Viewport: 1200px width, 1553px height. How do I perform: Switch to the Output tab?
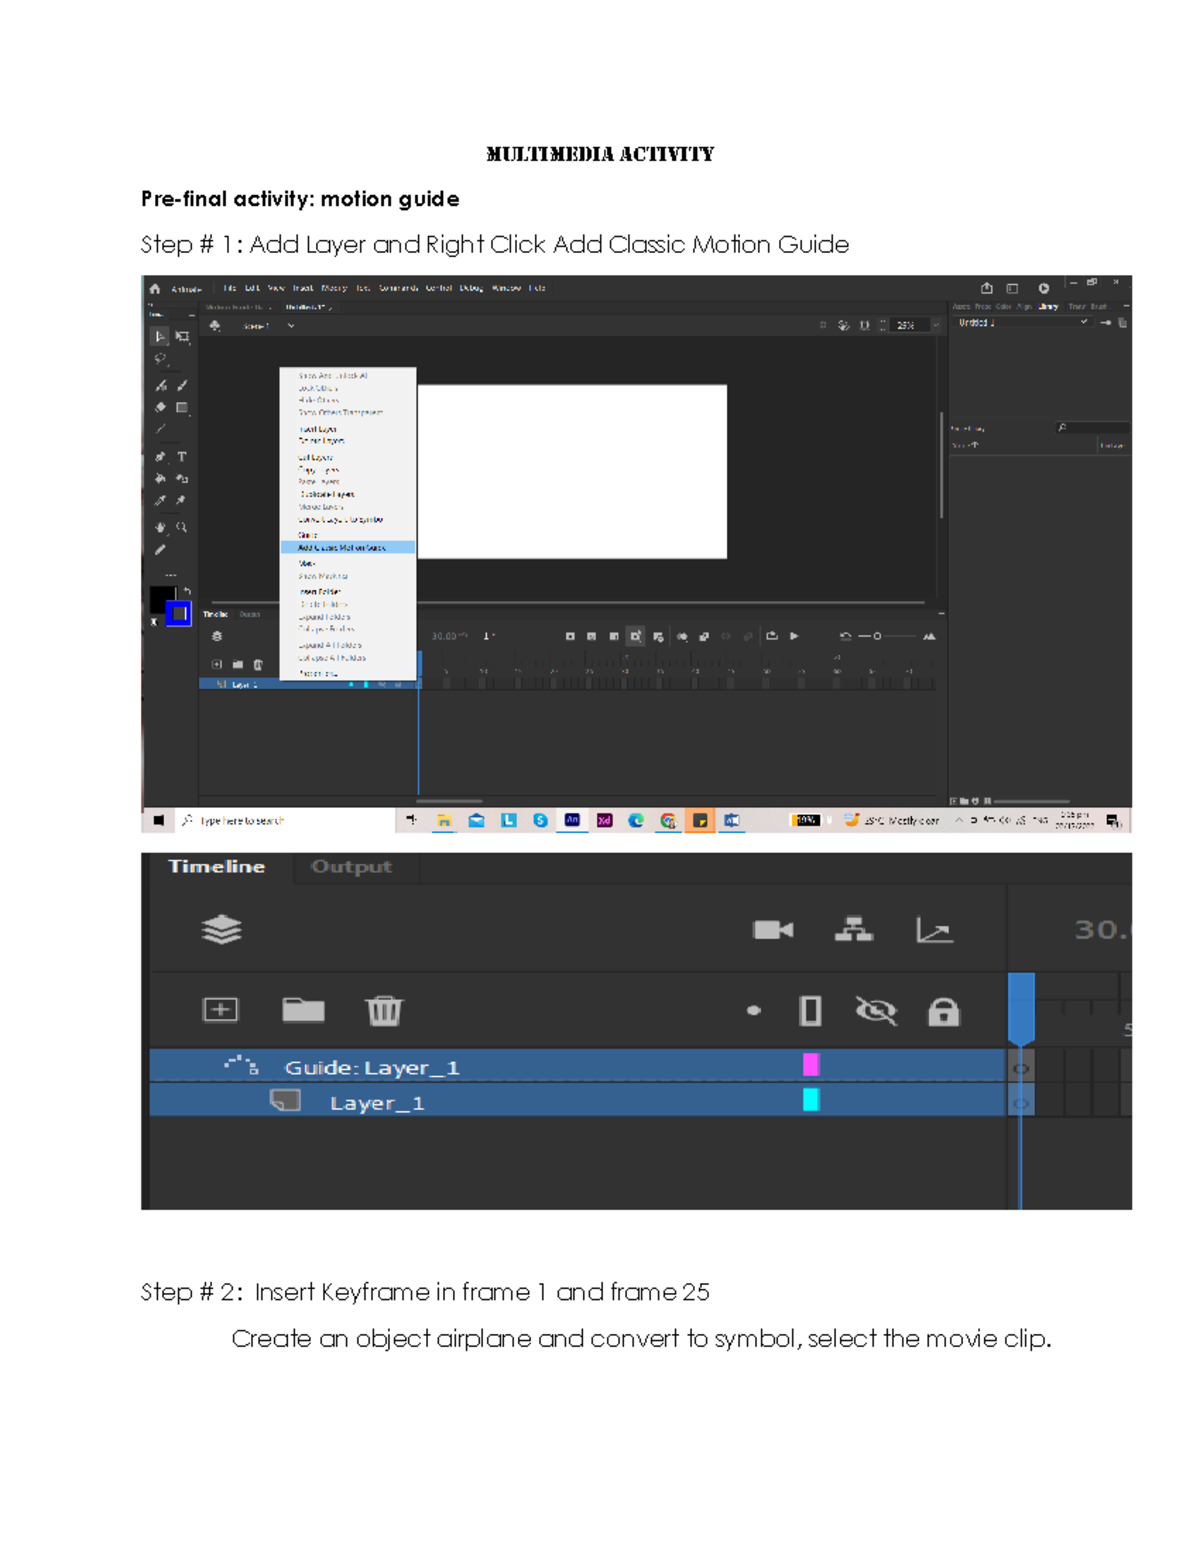tap(352, 867)
